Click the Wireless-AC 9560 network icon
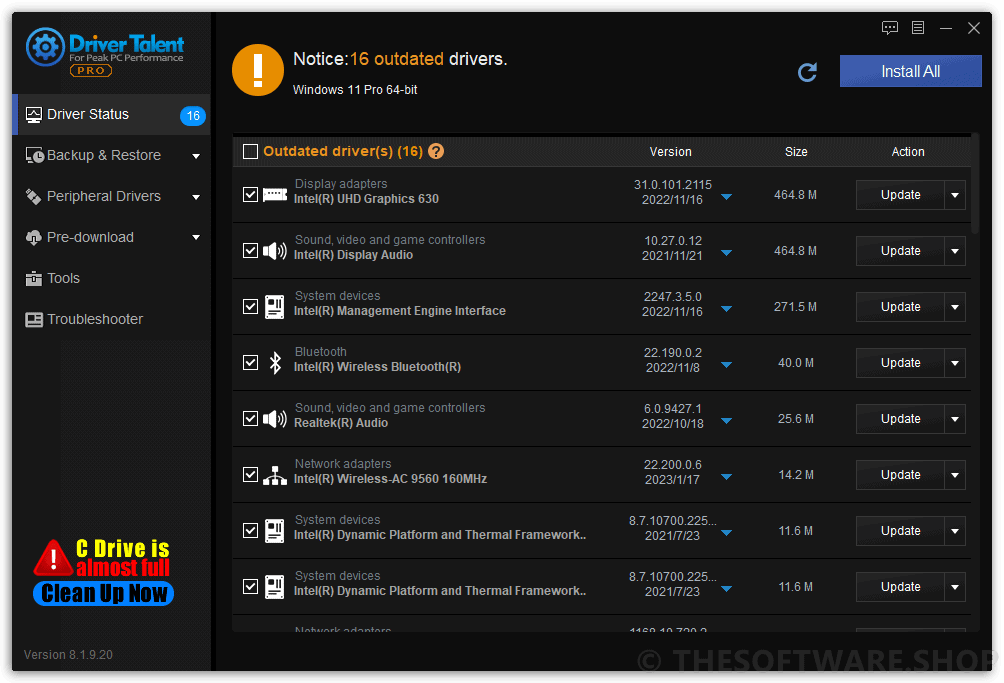This screenshot has height=683, width=1004. click(x=275, y=475)
